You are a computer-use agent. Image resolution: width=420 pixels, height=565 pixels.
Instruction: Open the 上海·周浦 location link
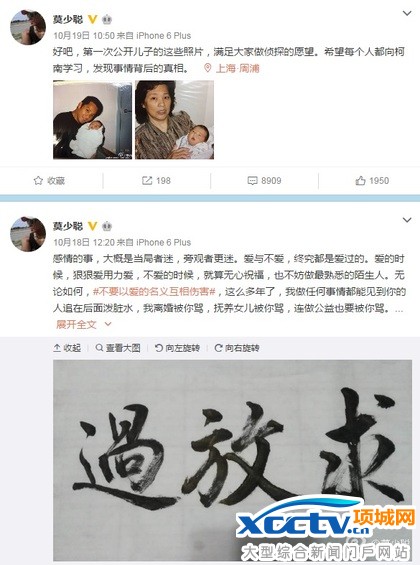point(238,68)
